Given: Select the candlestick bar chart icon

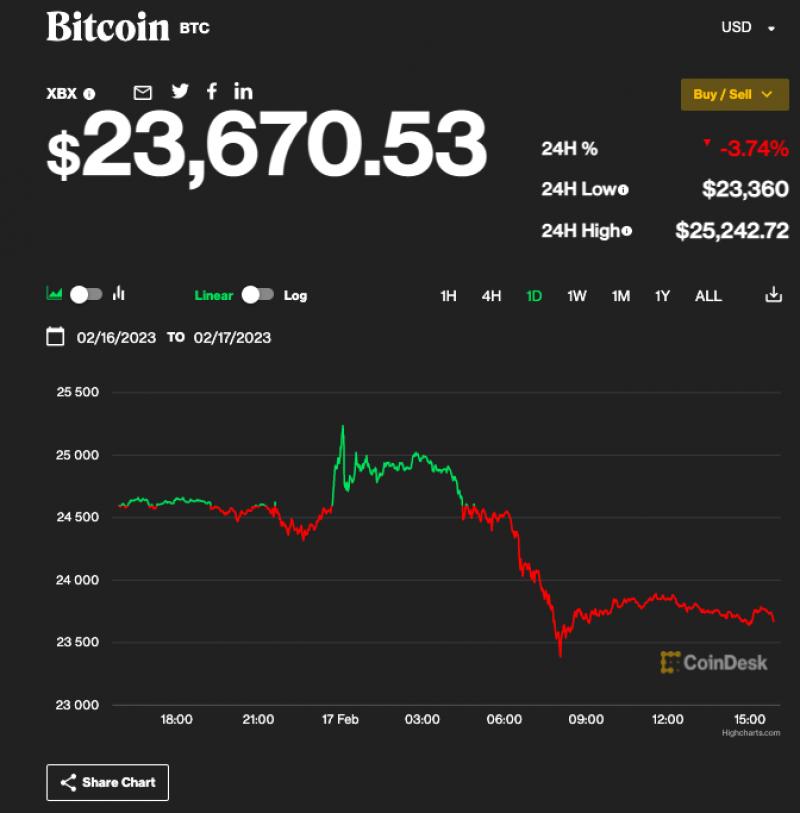Looking at the screenshot, I should click(119, 294).
